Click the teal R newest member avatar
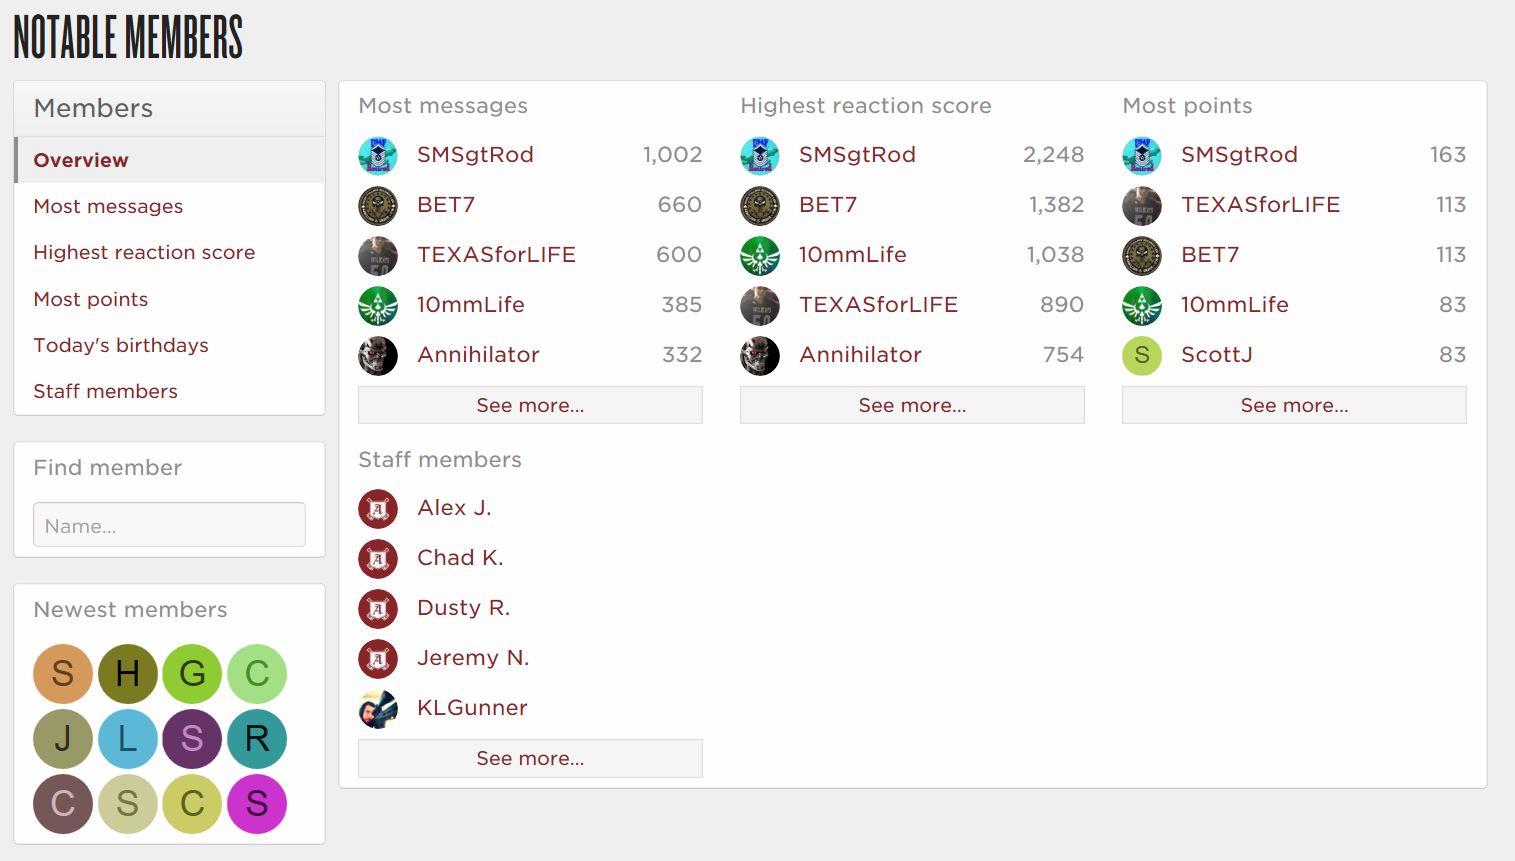Viewport: 1515px width, 861px height. [257, 739]
